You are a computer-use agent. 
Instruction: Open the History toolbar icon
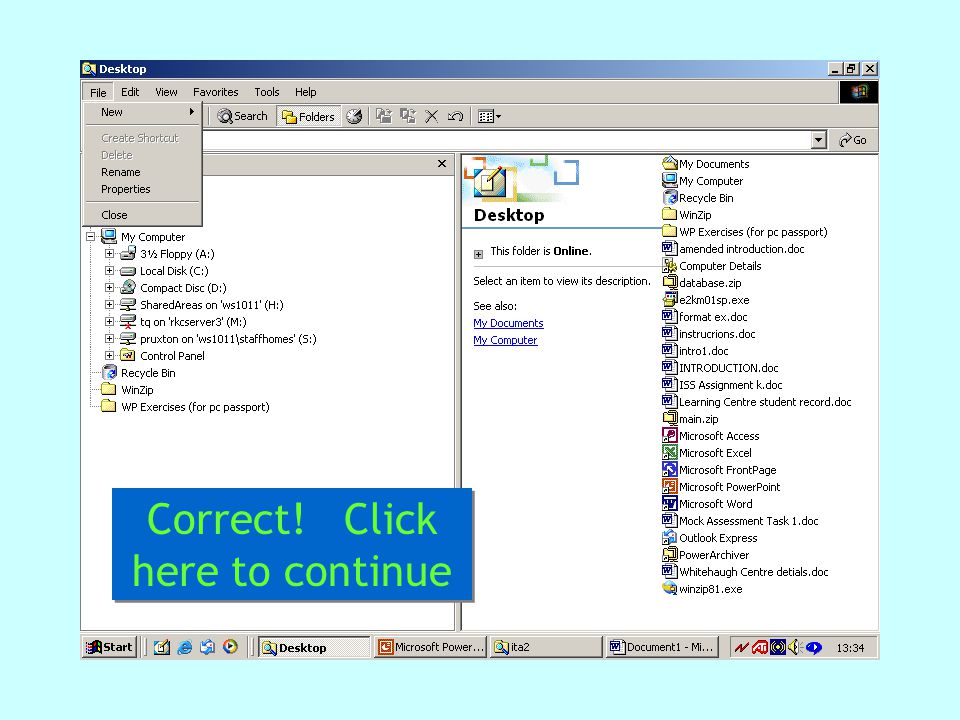coord(354,116)
